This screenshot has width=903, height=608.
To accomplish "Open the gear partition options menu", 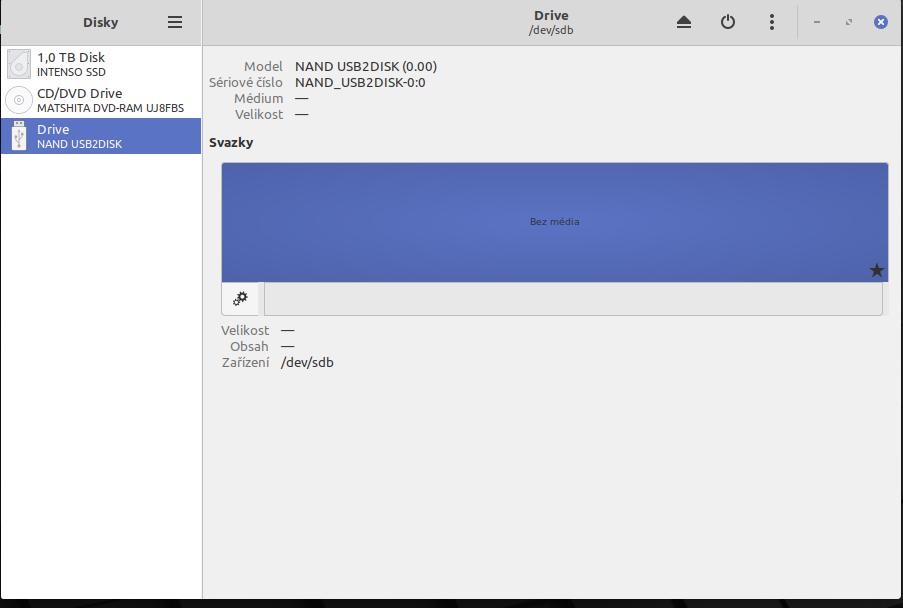I will click(241, 299).
